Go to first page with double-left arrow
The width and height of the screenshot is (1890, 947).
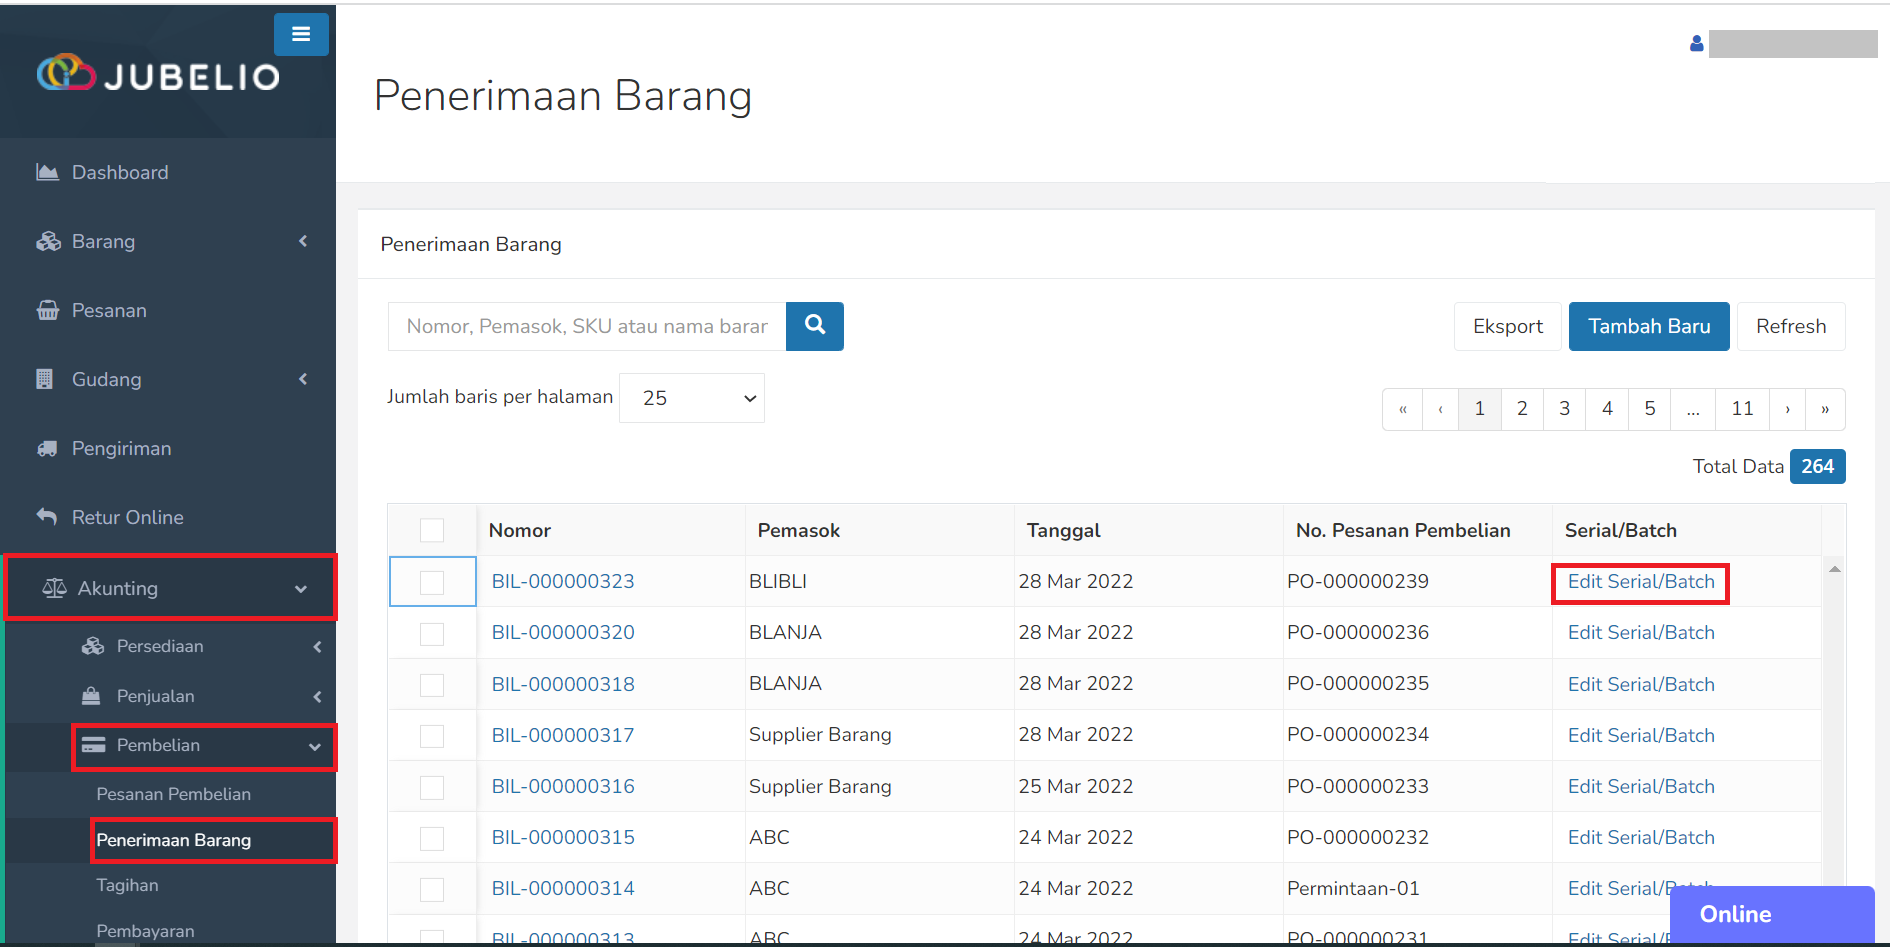click(x=1403, y=409)
